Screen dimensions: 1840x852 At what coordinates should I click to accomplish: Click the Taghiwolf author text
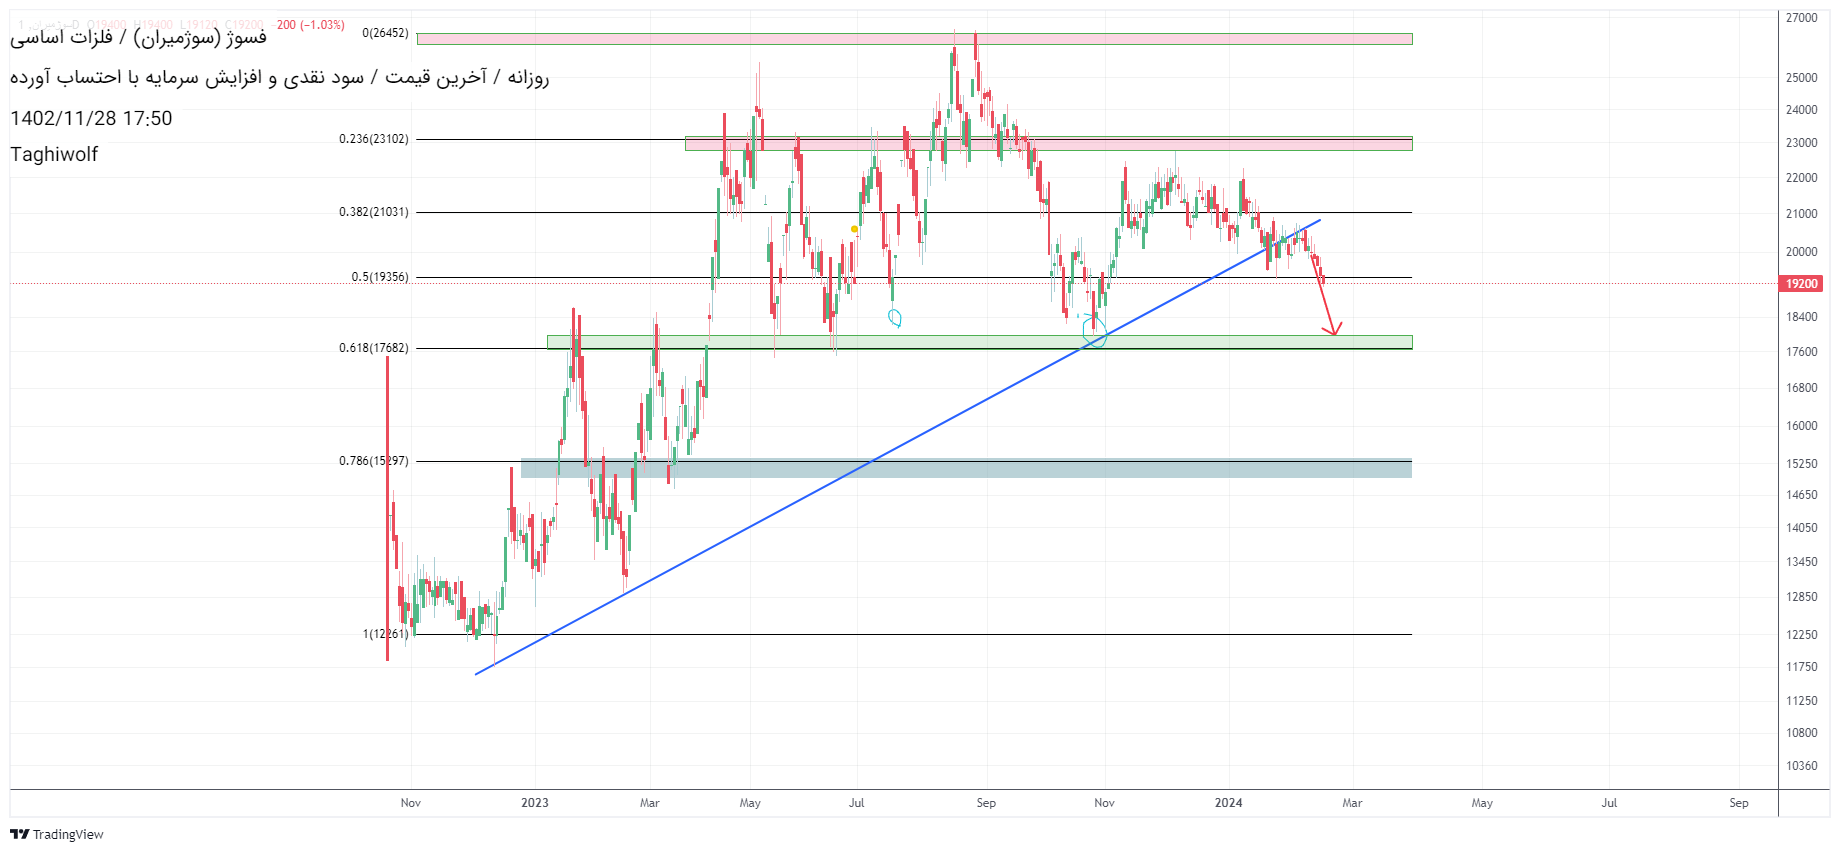[x=54, y=154]
